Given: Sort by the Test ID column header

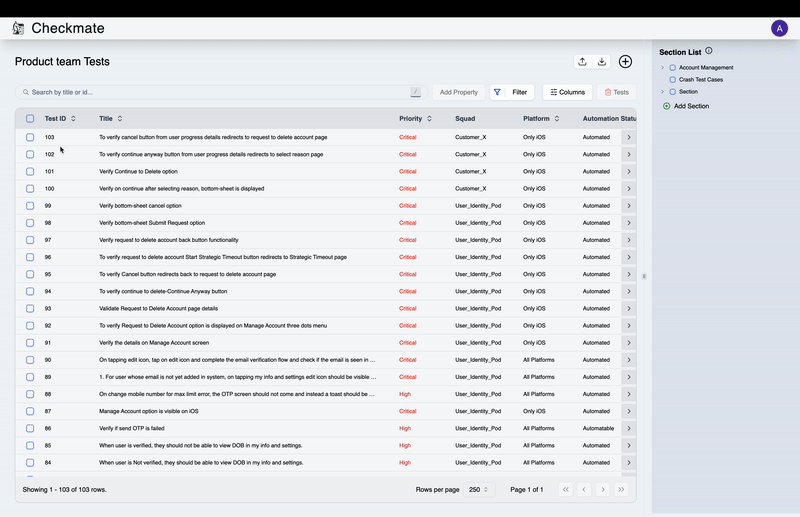Looking at the screenshot, I should (x=61, y=119).
